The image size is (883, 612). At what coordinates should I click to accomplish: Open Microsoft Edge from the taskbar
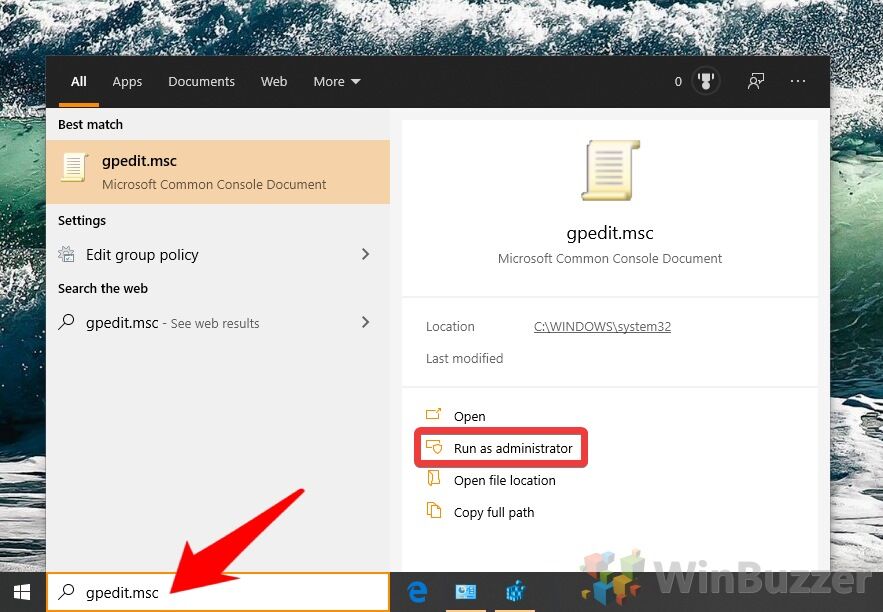click(x=417, y=592)
